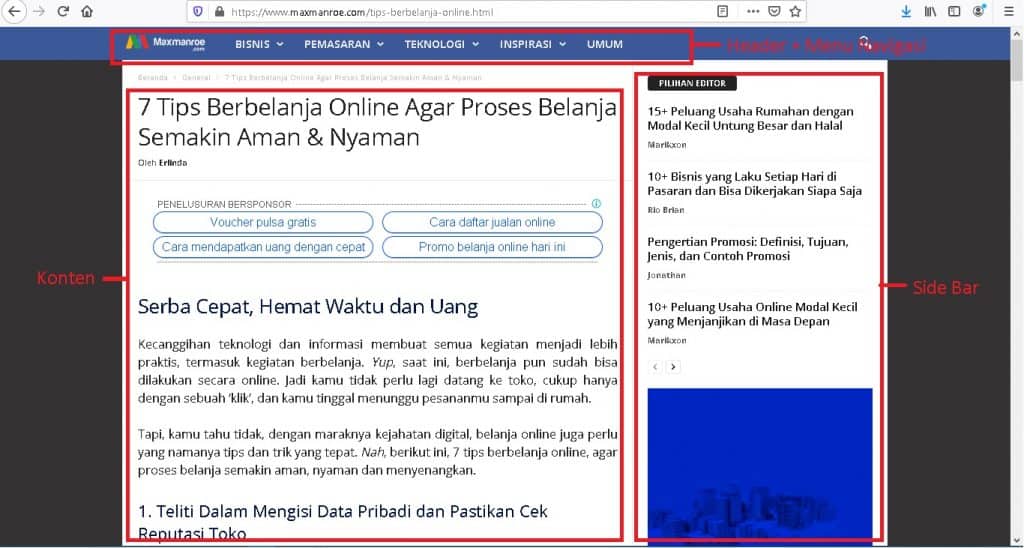Screen dimensions: 1024x548
Task: Click the ad info icon on sponsored box
Action: pyautogui.click(x=596, y=204)
